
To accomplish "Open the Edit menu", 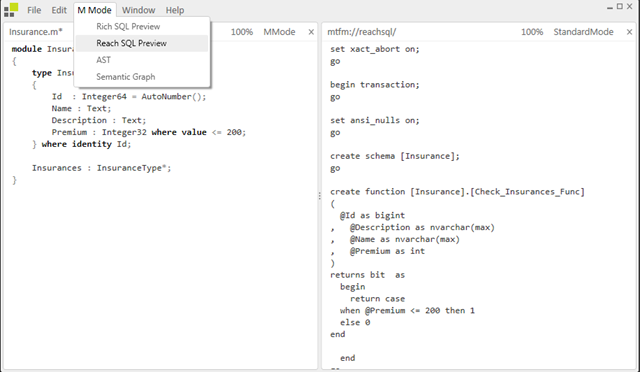I will (x=59, y=10).
